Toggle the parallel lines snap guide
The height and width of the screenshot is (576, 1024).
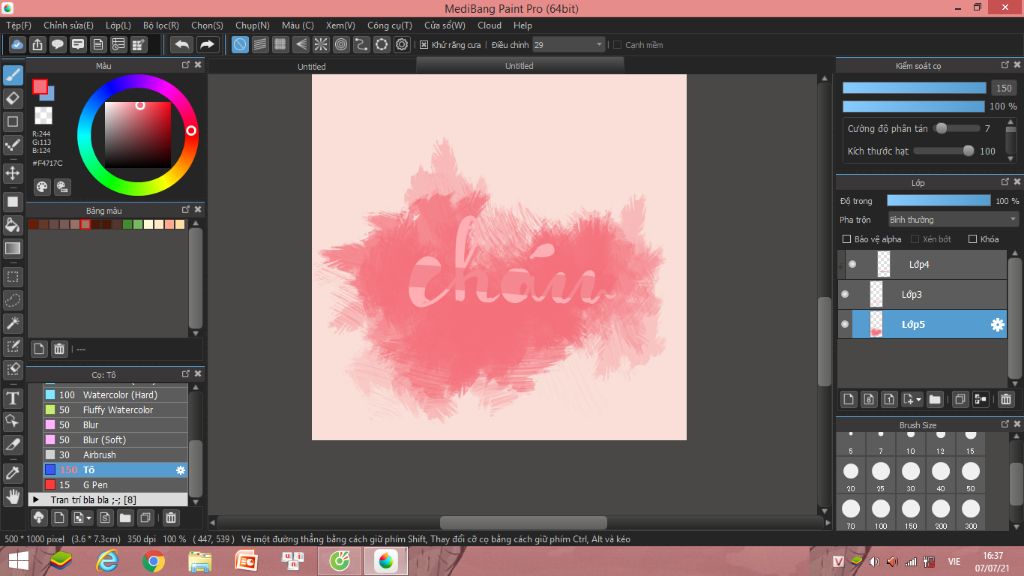coord(260,44)
